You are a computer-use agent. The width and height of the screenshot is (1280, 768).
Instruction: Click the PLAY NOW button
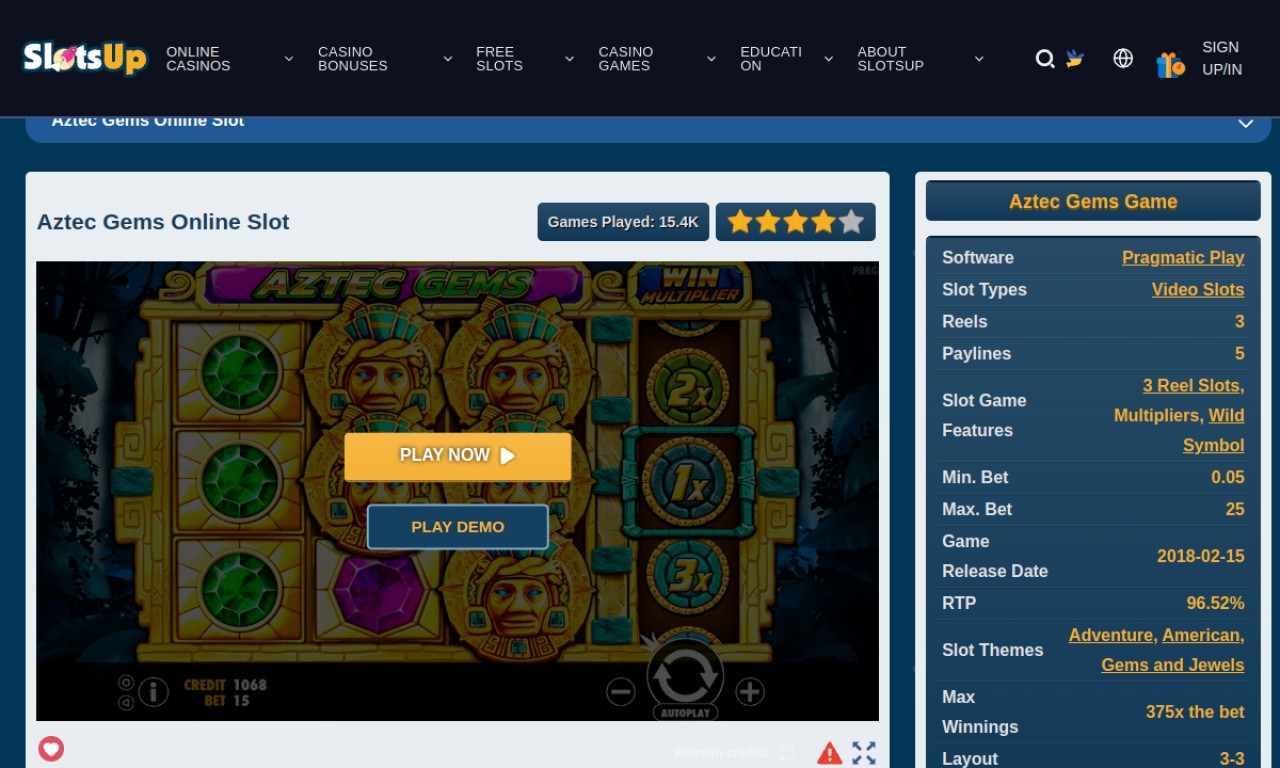[458, 456]
